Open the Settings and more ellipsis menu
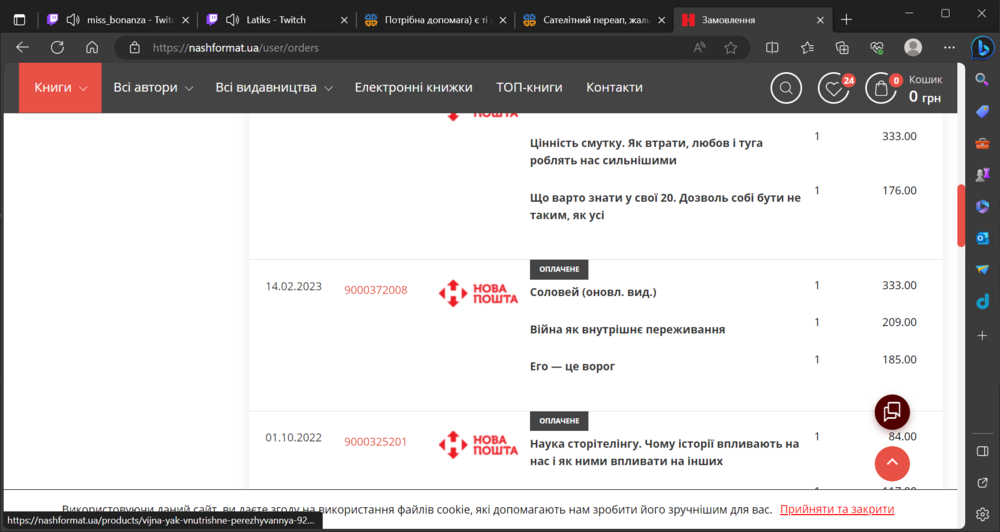The height and width of the screenshot is (532, 1000). click(x=949, y=47)
